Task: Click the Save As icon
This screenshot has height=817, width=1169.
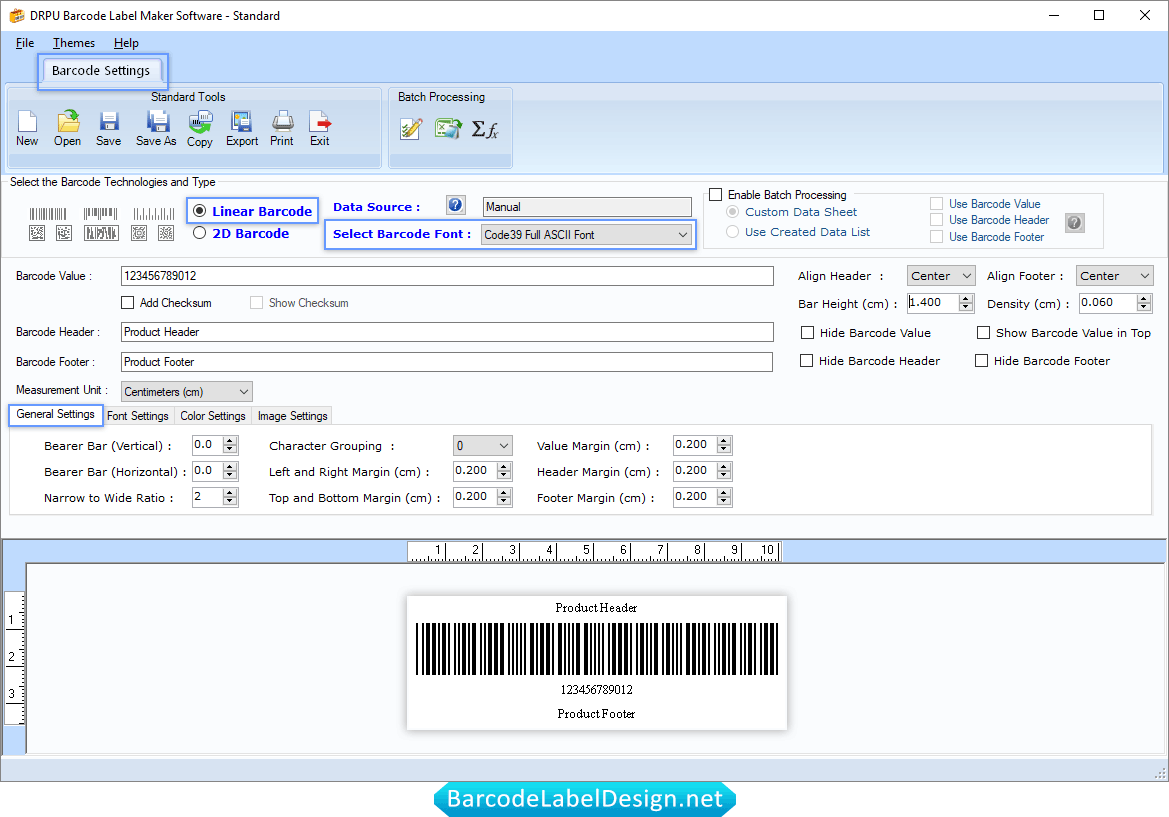Action: click(x=157, y=122)
